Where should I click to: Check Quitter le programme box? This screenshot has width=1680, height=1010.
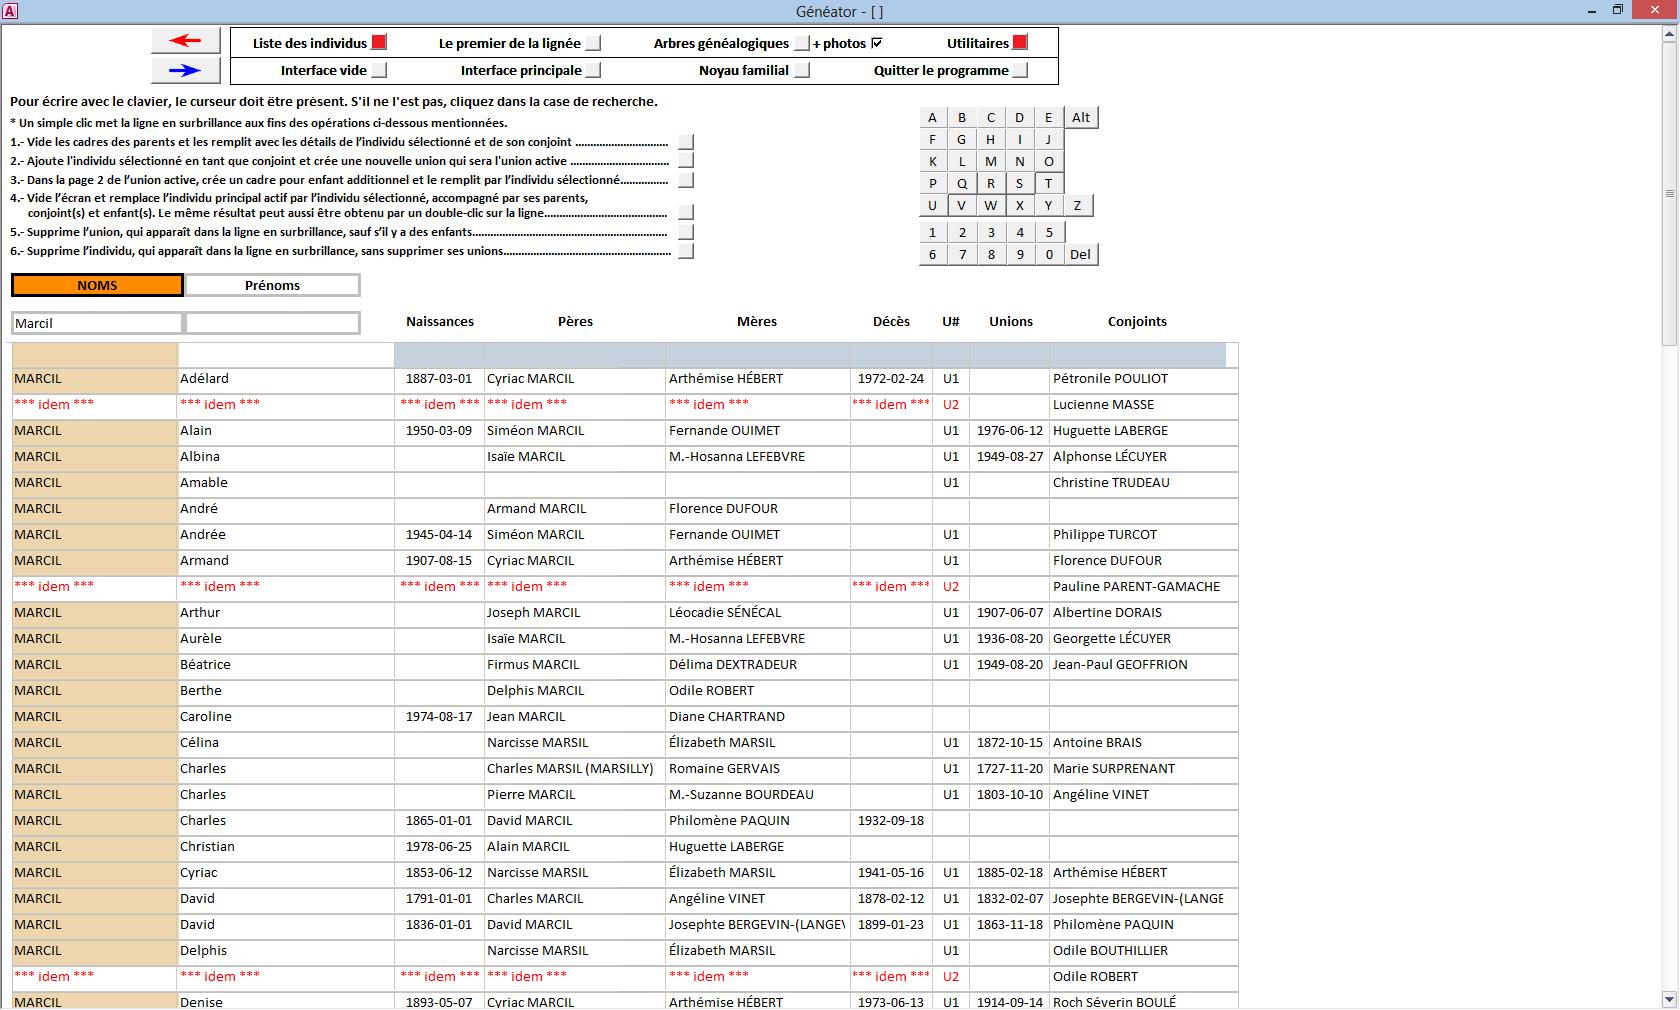pos(1020,70)
